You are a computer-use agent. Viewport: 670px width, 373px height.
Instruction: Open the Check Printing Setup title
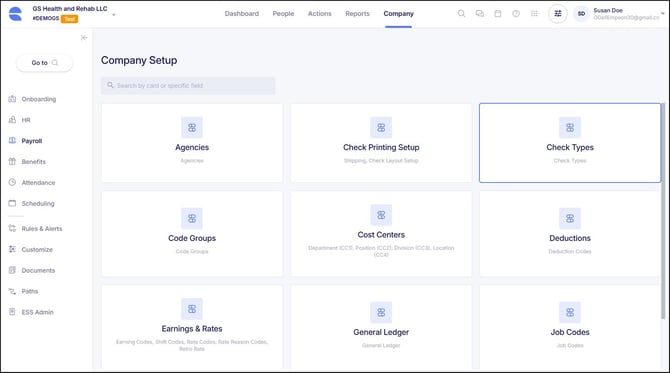(x=381, y=147)
